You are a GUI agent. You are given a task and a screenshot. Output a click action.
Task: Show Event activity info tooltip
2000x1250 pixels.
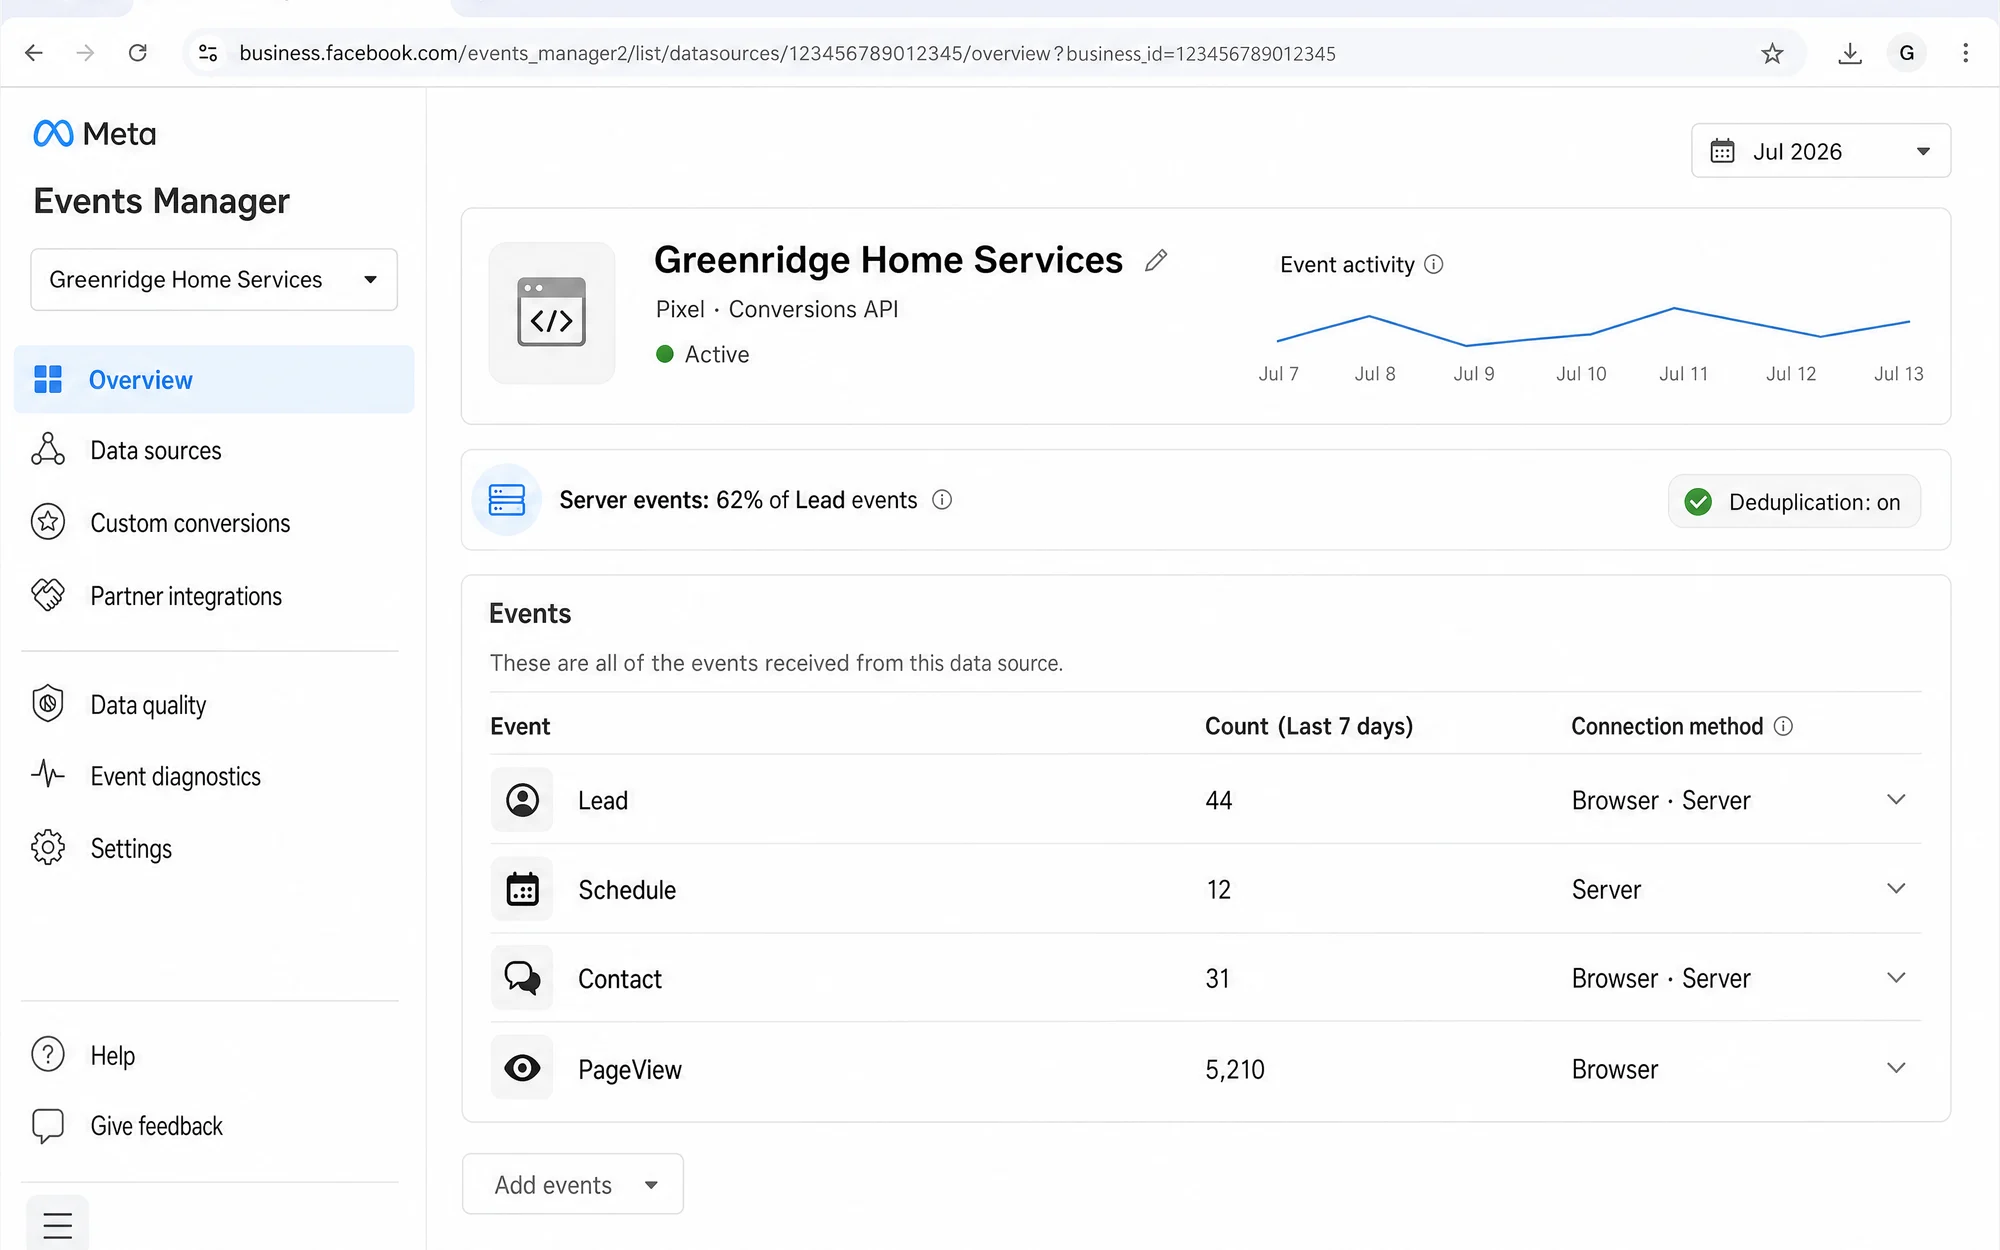[x=1434, y=264]
